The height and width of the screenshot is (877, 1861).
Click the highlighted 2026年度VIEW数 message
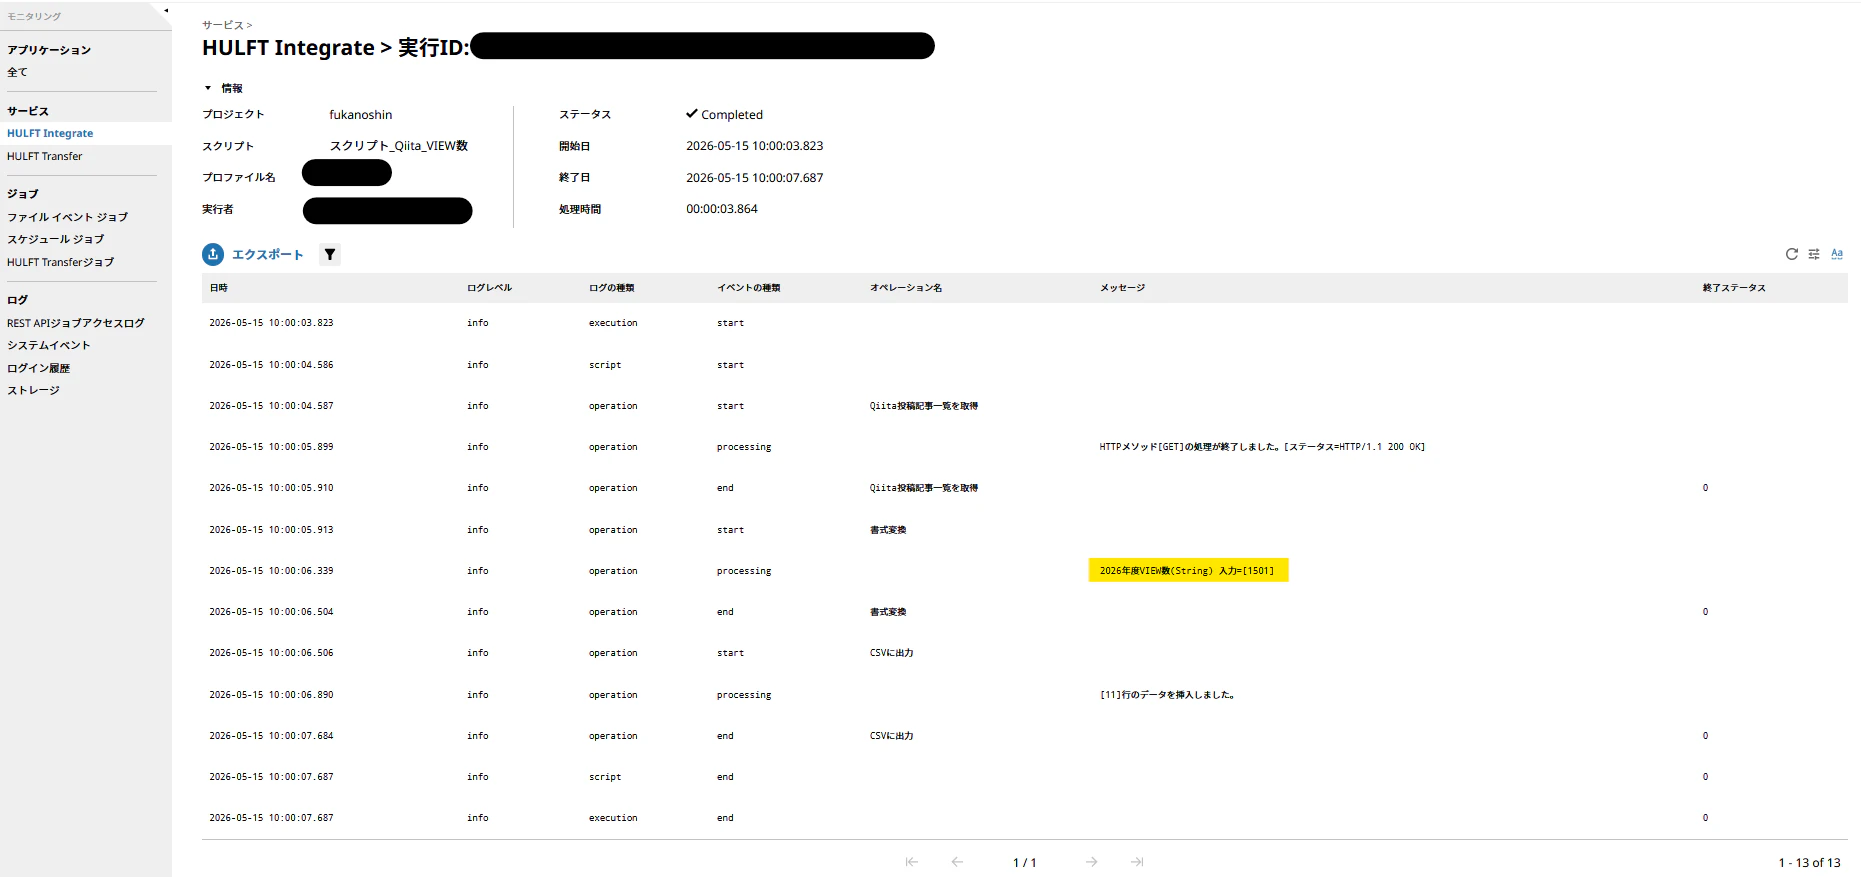(x=1188, y=570)
